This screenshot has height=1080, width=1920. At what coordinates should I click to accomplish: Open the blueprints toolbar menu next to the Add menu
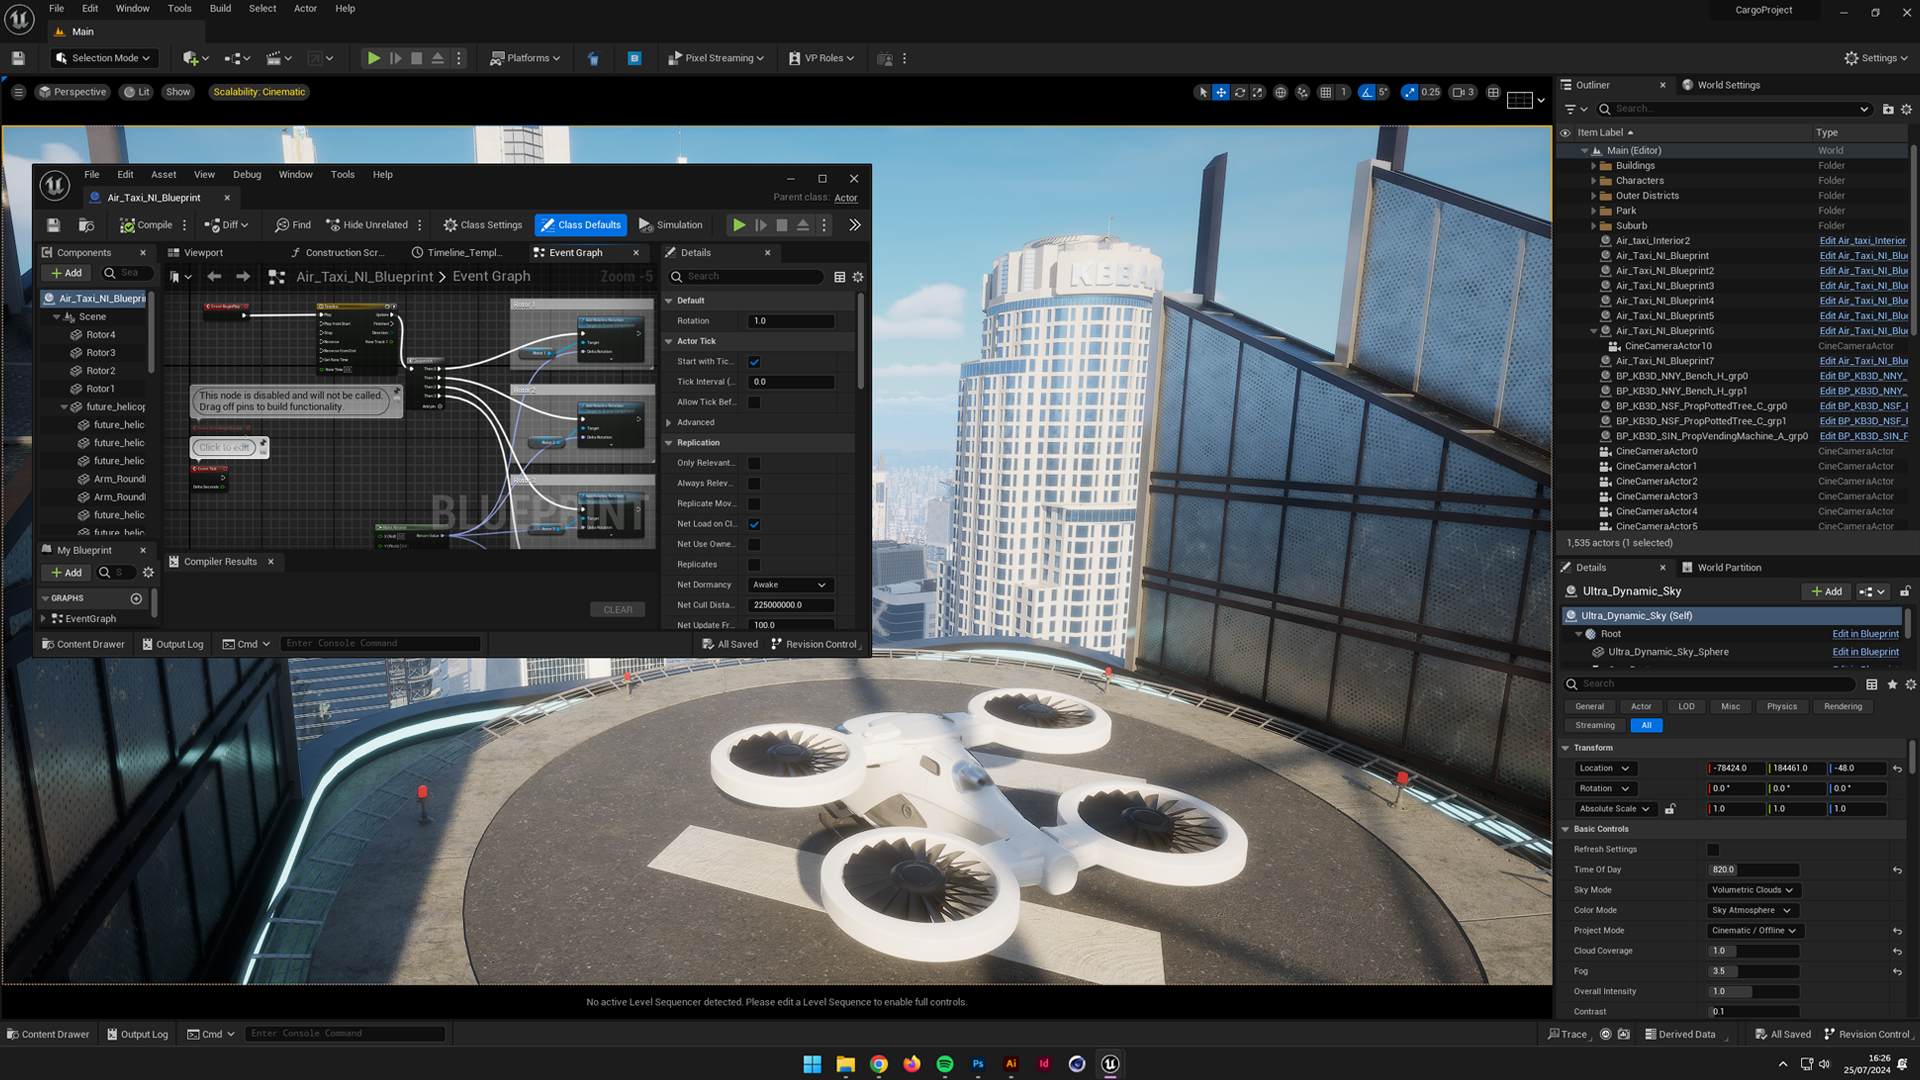pyautogui.click(x=237, y=58)
